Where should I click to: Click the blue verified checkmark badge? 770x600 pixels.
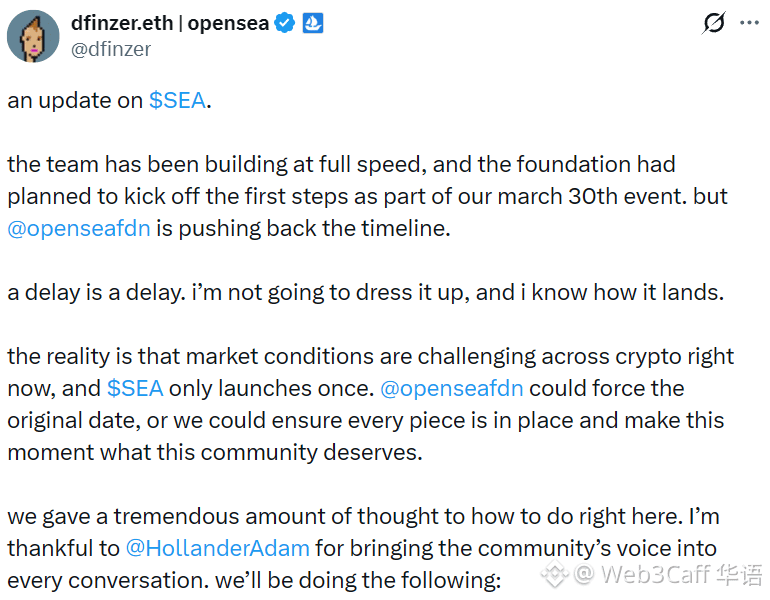pyautogui.click(x=285, y=23)
